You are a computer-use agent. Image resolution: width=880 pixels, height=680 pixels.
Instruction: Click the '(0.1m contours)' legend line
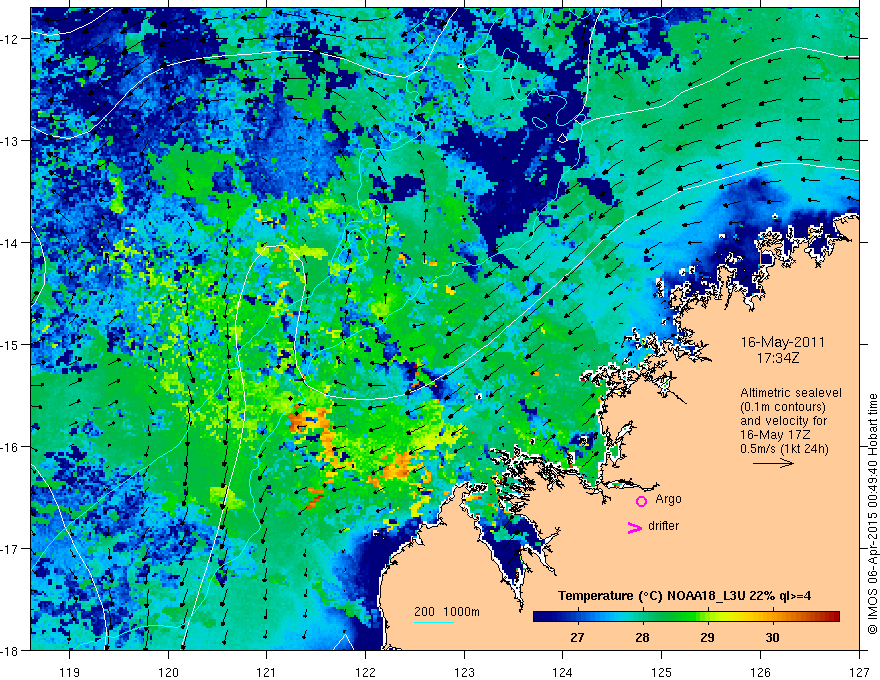click(x=782, y=407)
